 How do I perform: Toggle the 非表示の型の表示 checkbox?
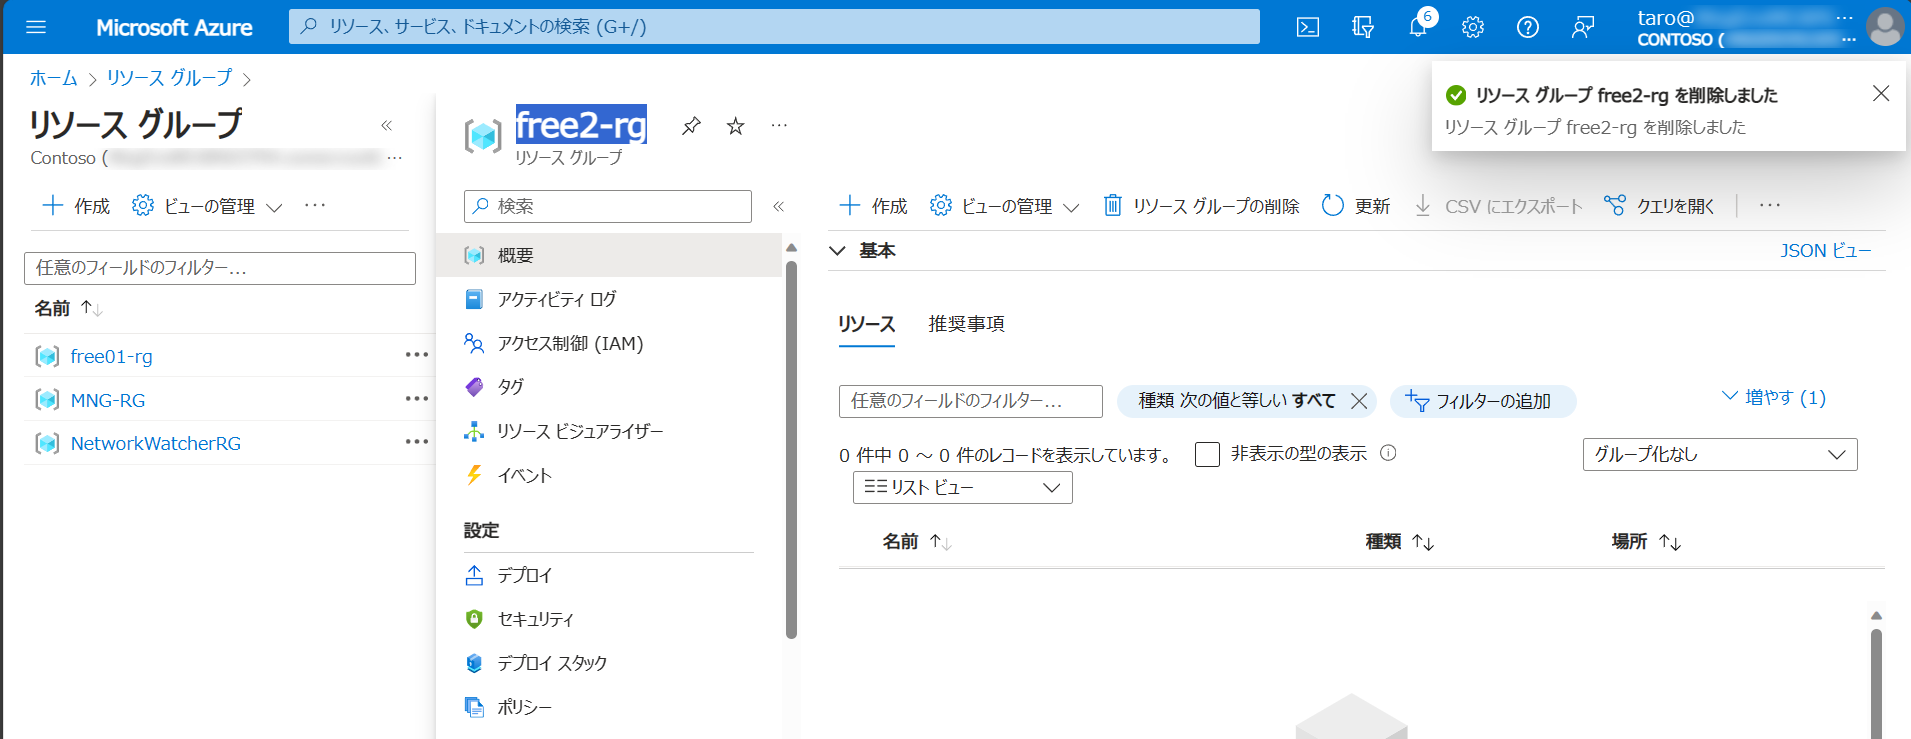[x=1207, y=454]
